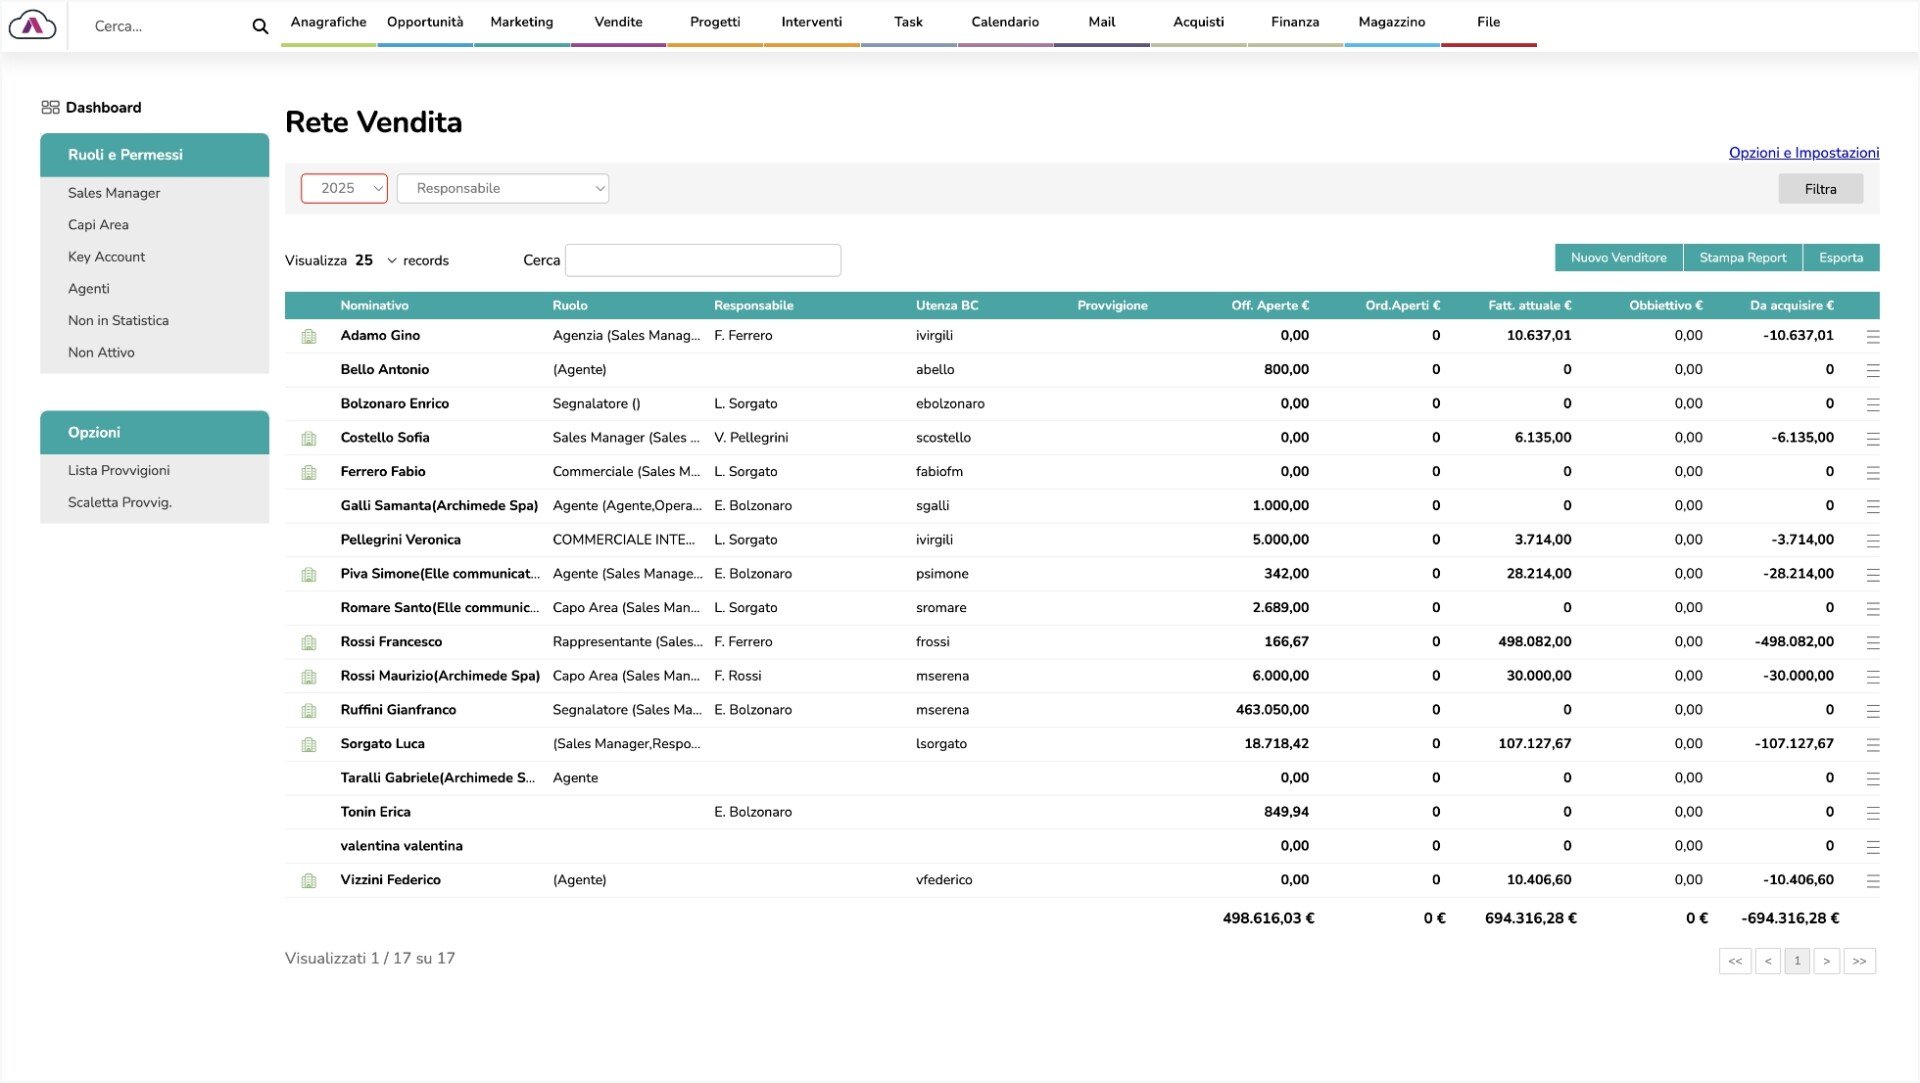Click the Cerca table search field
Screen dimensions: 1920x1083
(x=702, y=261)
